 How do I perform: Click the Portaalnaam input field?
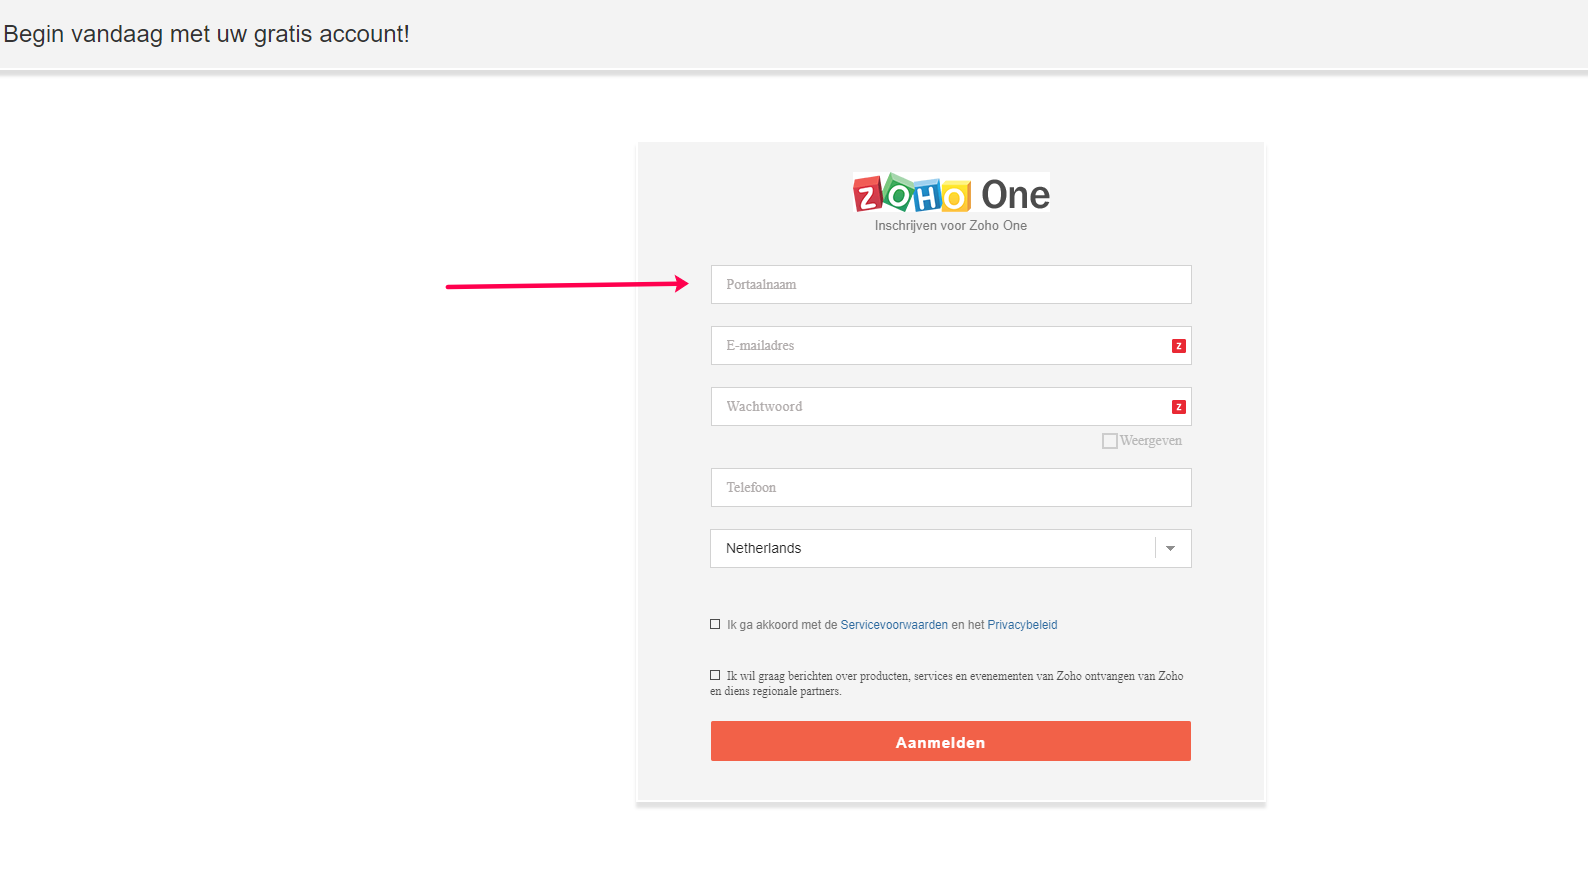click(951, 284)
